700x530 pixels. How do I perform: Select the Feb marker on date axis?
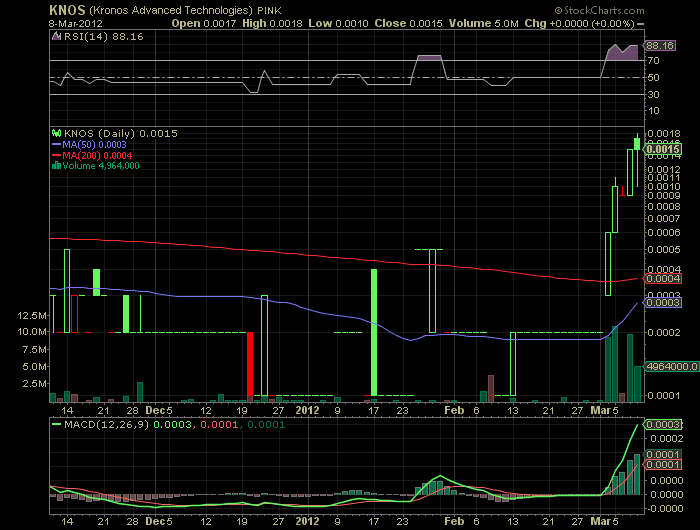coord(453,410)
